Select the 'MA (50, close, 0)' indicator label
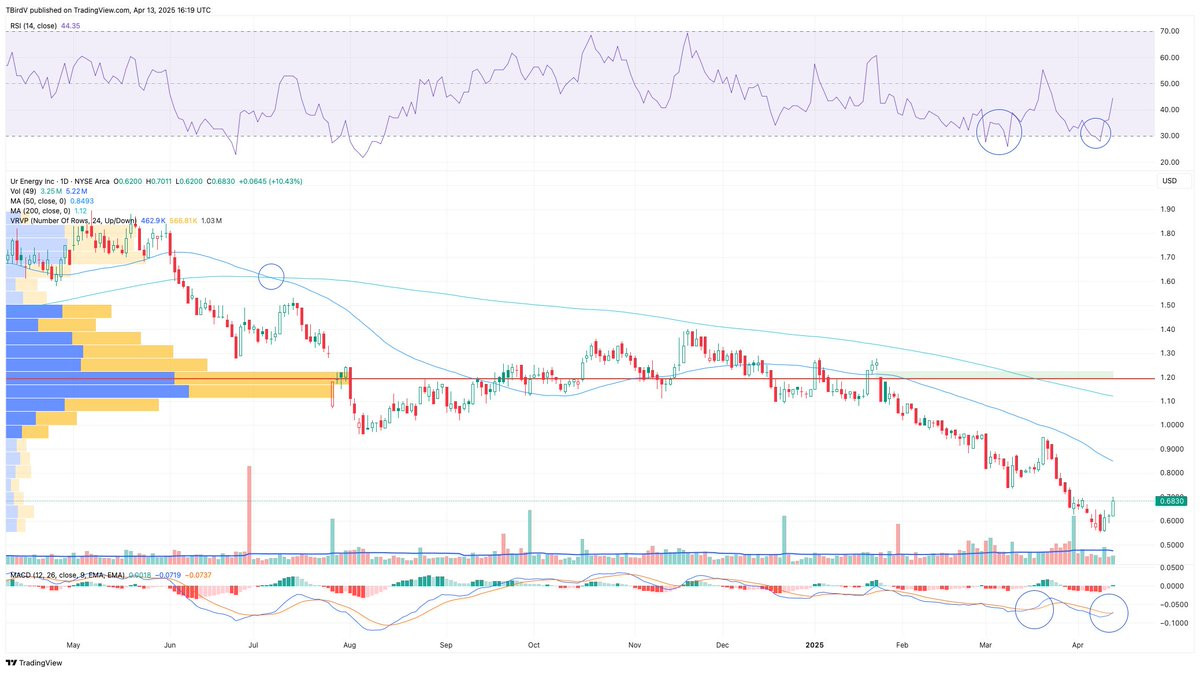This screenshot has height=673, width=1200. tap(38, 200)
